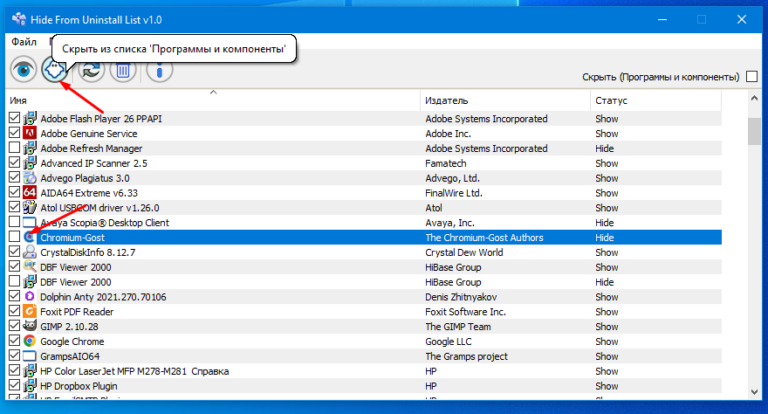Click publisher The GIMP Team
Image resolution: width=768 pixels, height=414 pixels.
click(458, 327)
